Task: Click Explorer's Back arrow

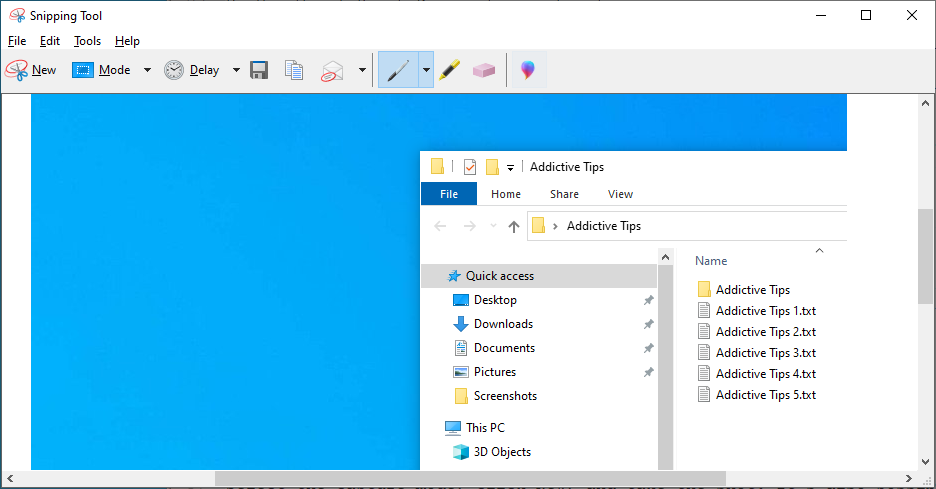Action: pos(440,226)
